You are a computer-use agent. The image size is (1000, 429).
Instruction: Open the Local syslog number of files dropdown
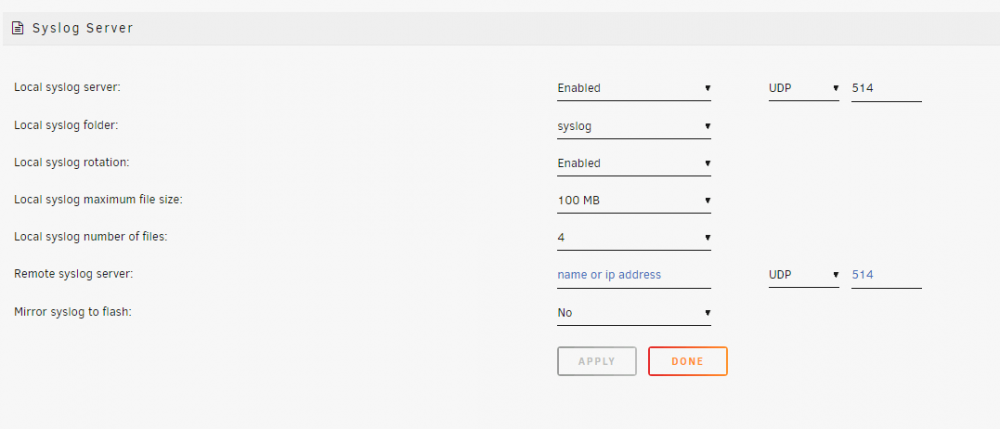tap(634, 238)
